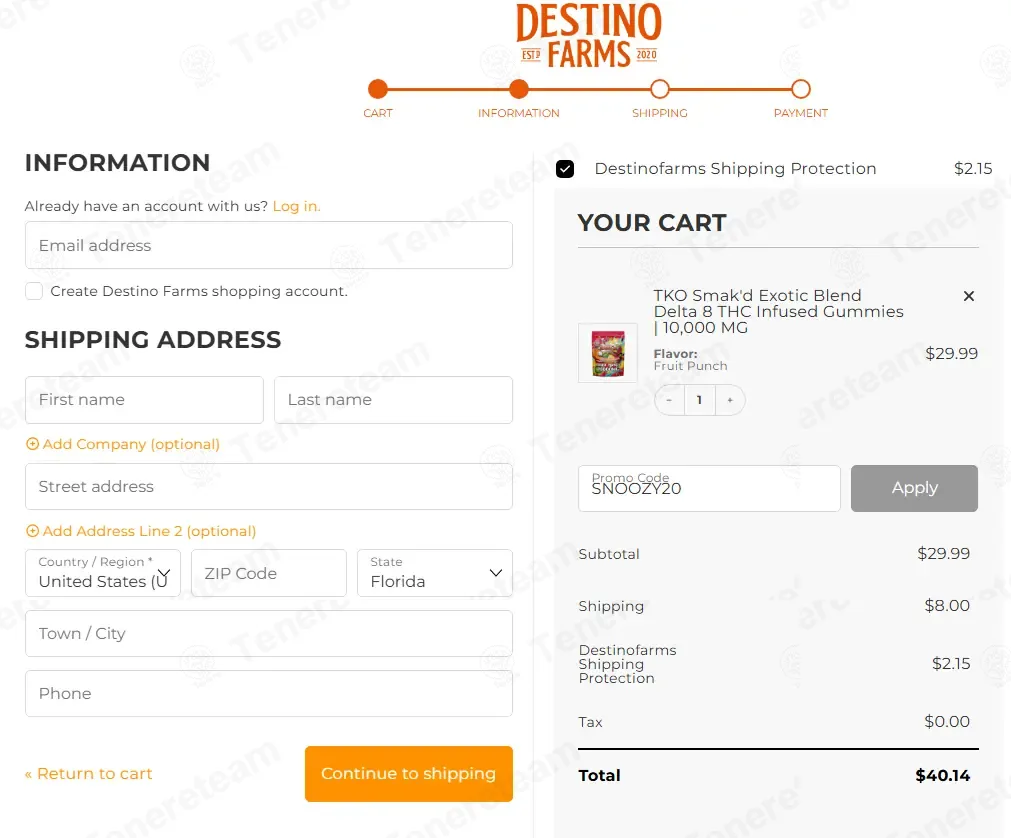Click the Promo Code field containing SNOOZY20
This screenshot has width=1011, height=838.
coord(709,489)
